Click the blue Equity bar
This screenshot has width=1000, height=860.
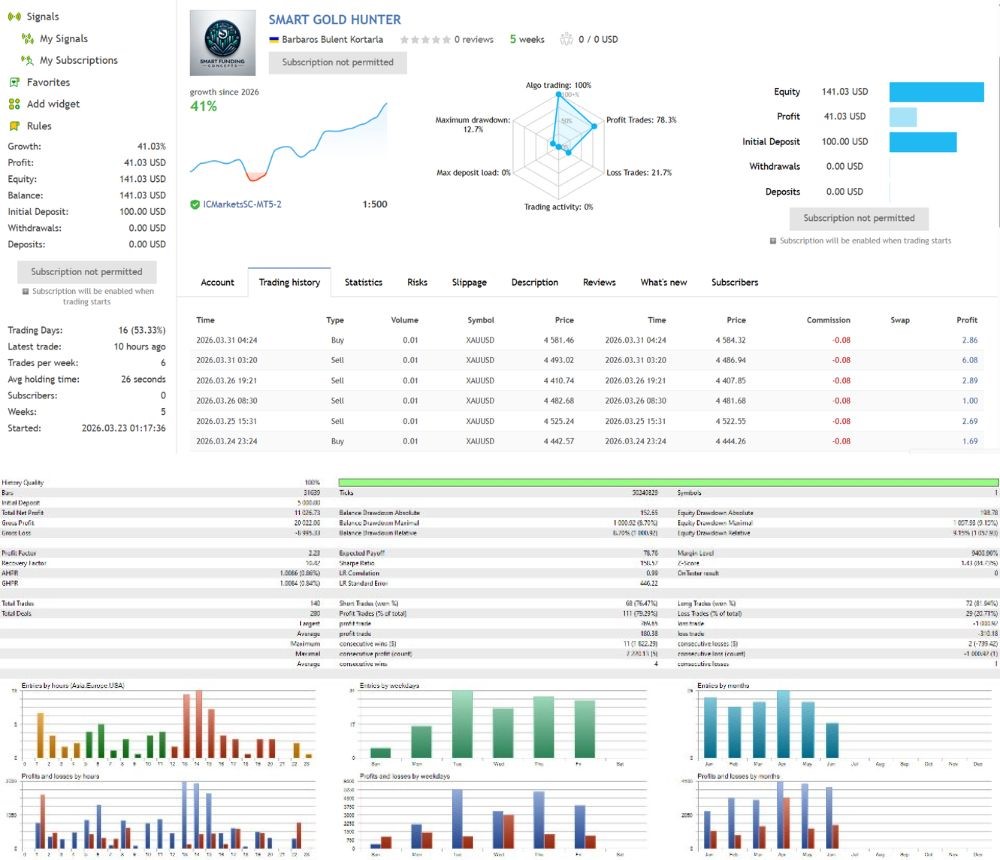[936, 92]
